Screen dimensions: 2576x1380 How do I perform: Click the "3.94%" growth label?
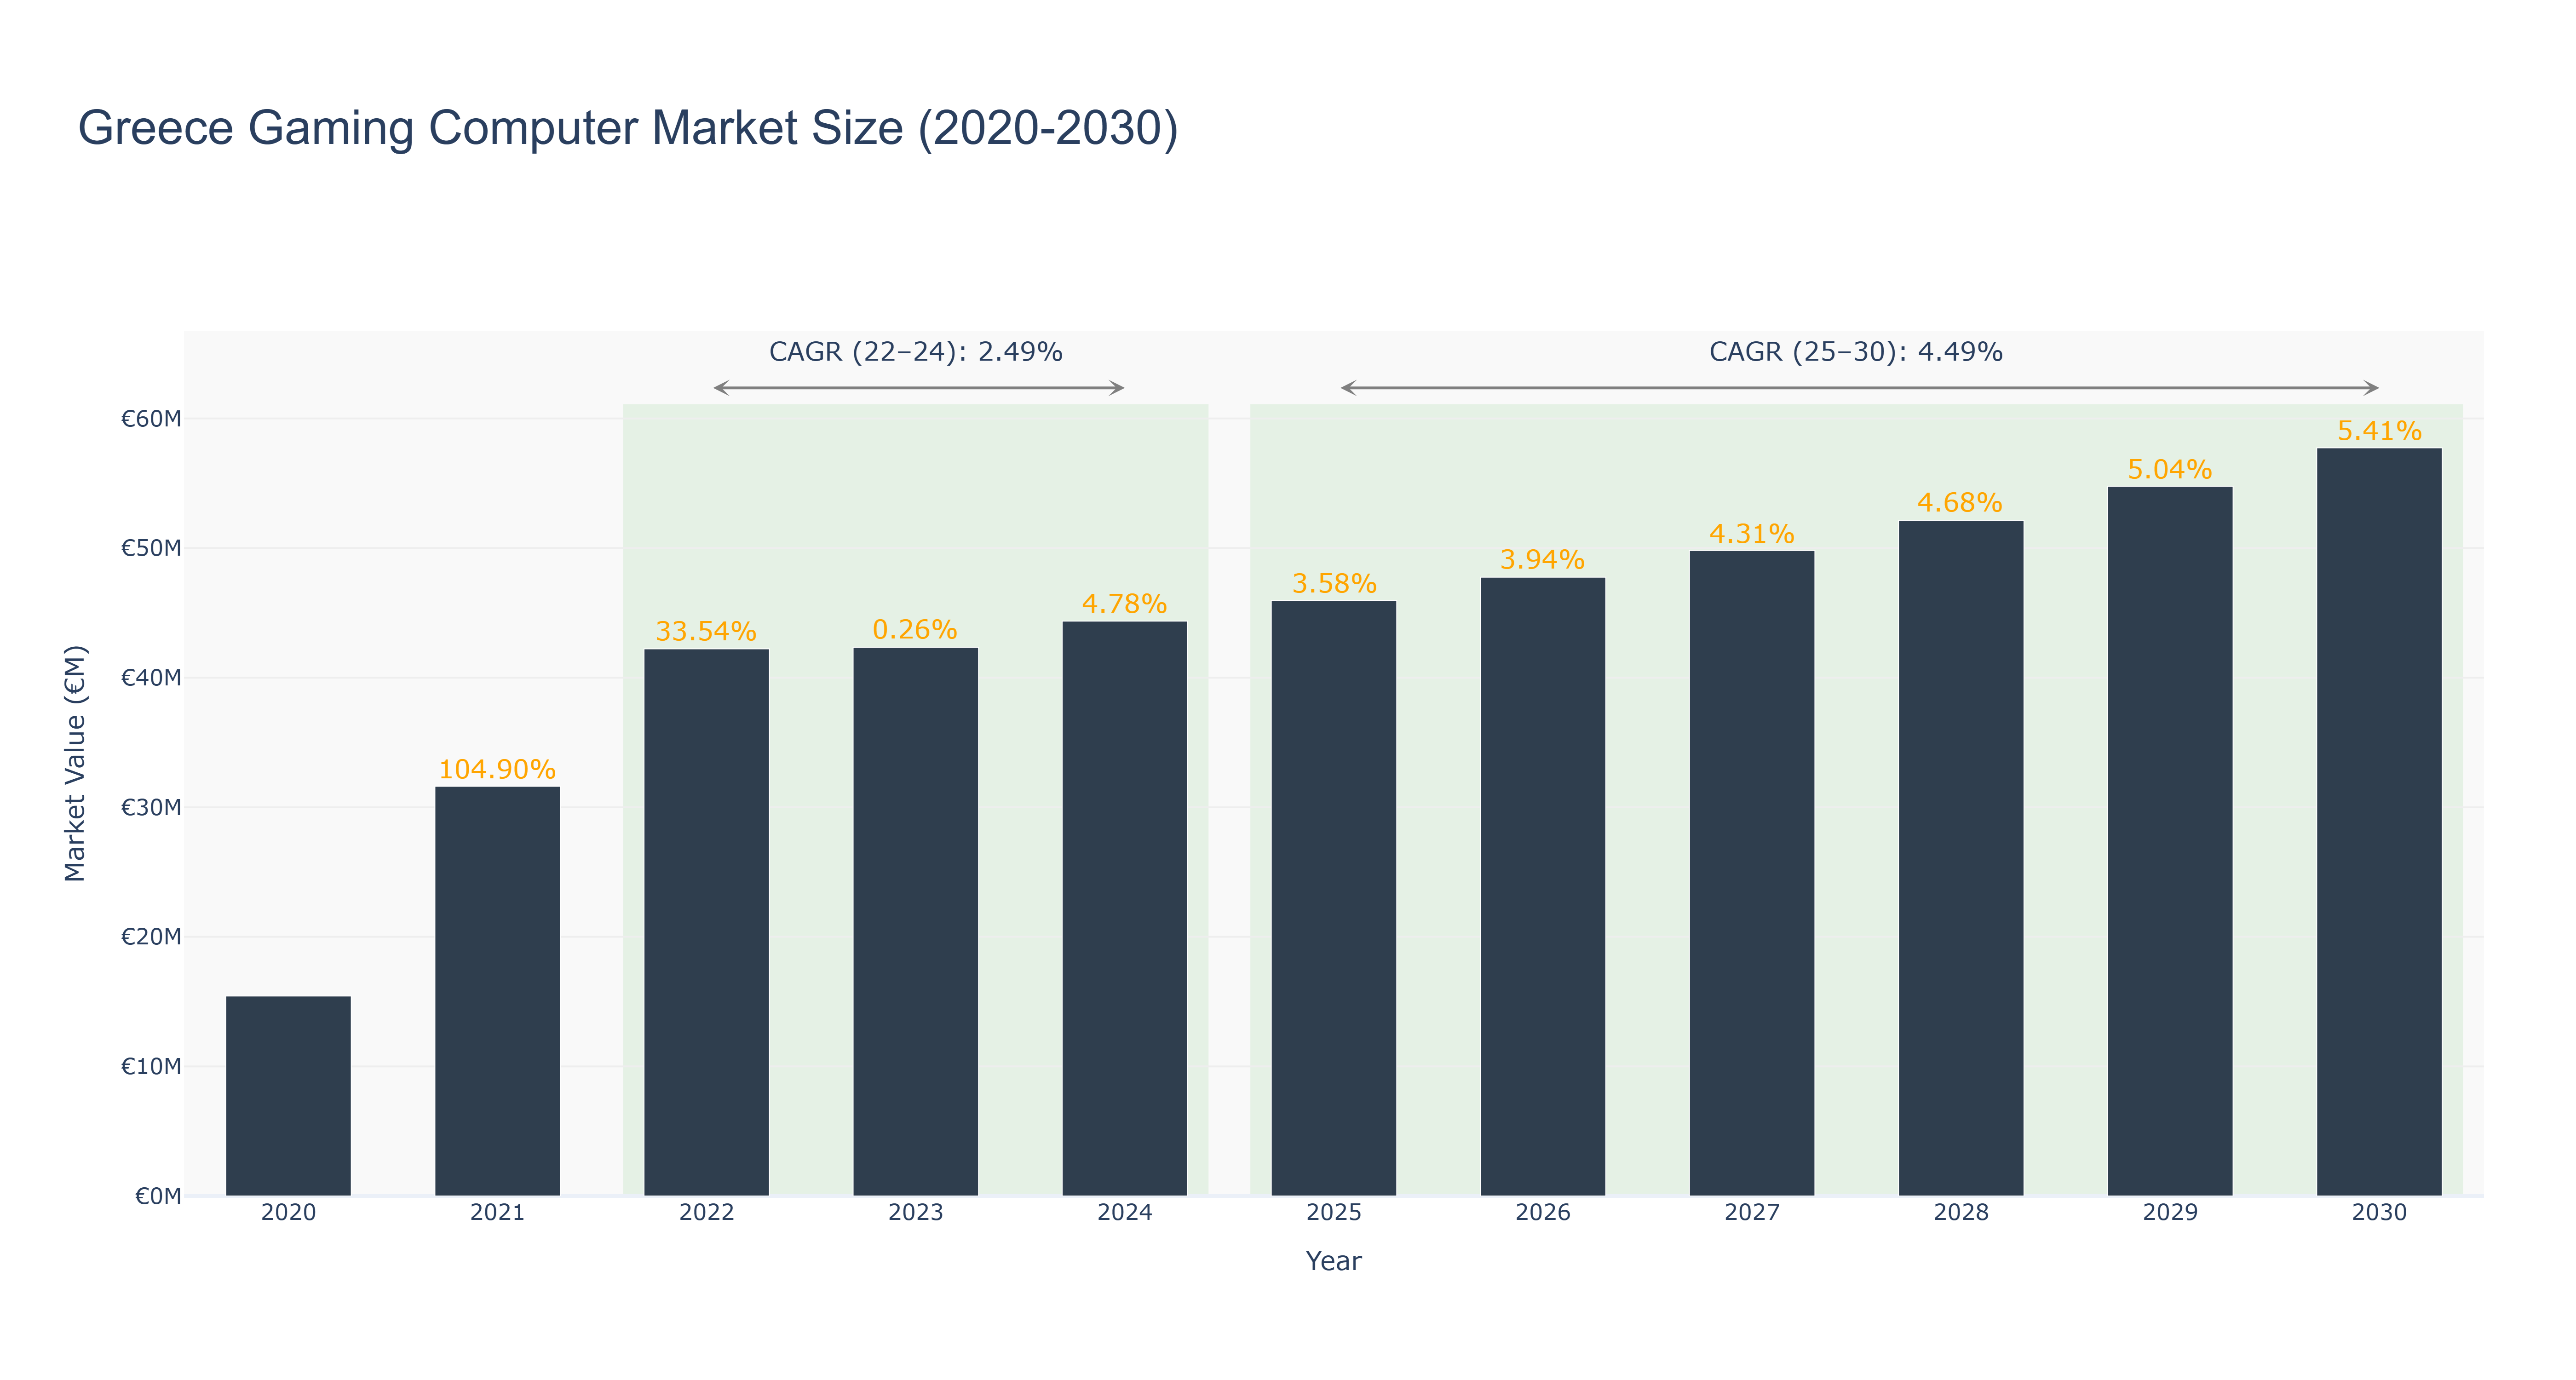tap(1542, 559)
